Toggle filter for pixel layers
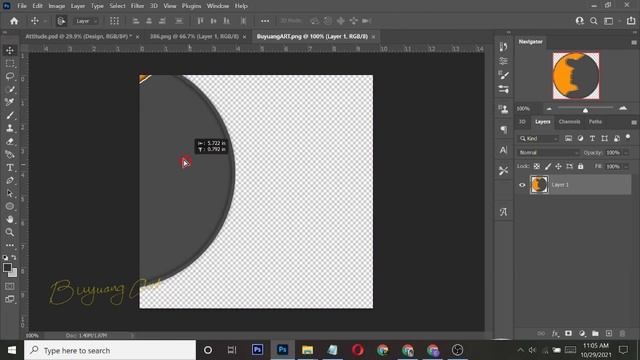This screenshot has height=360, width=640. point(568,138)
